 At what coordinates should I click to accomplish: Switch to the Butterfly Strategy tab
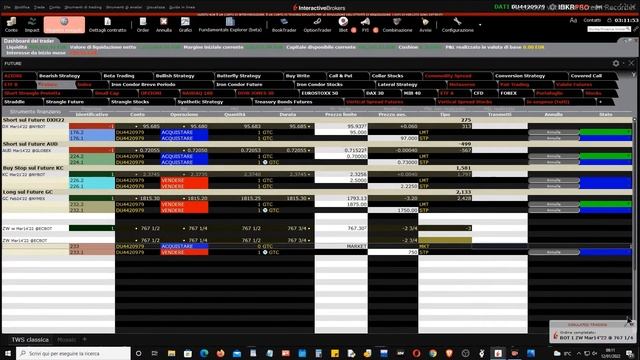click(248, 76)
